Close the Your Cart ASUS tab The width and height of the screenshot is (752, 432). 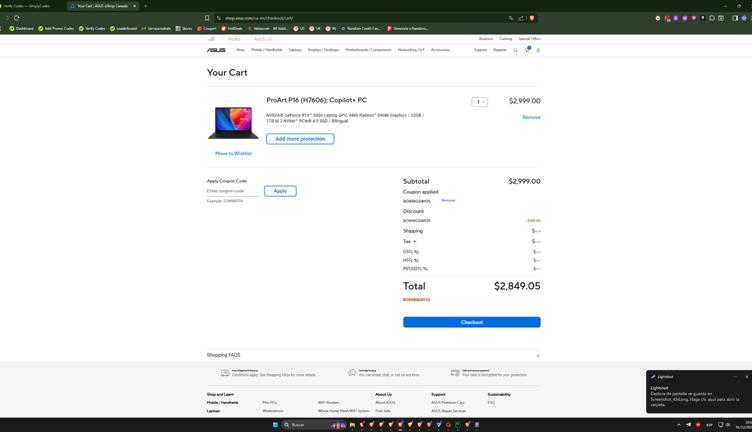point(134,6)
